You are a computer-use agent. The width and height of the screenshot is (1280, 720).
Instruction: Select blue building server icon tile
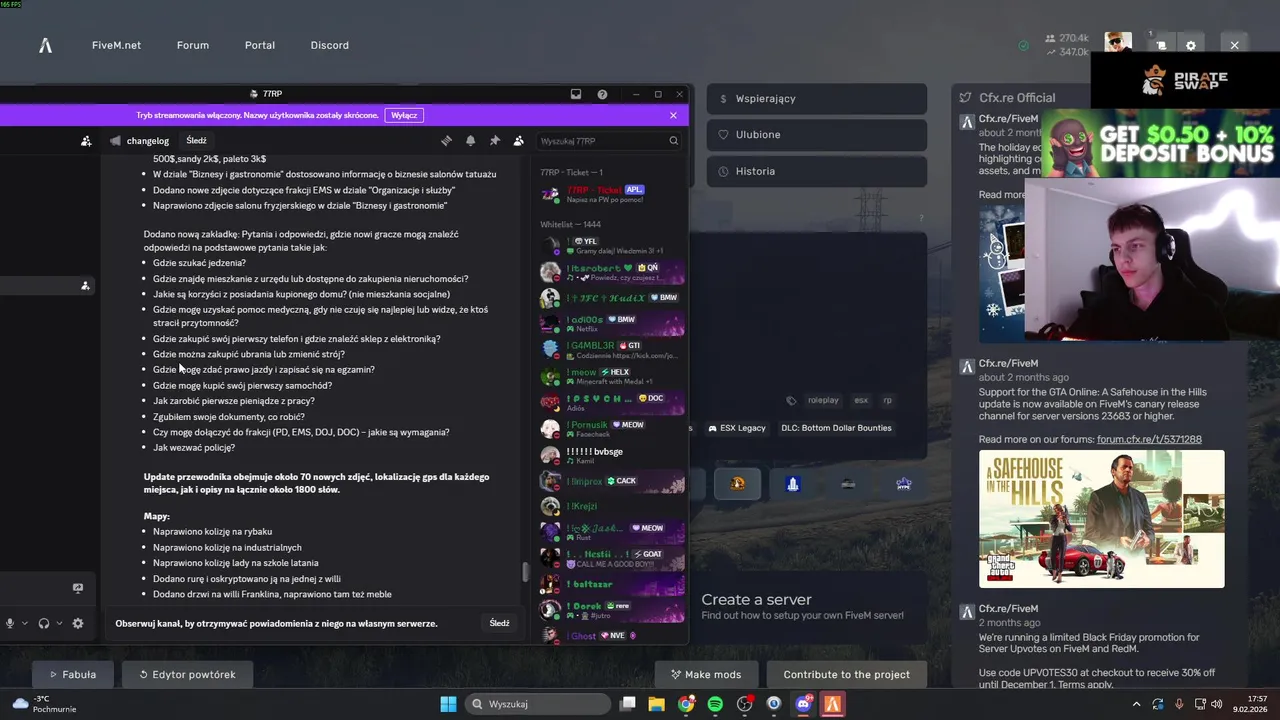(x=793, y=483)
